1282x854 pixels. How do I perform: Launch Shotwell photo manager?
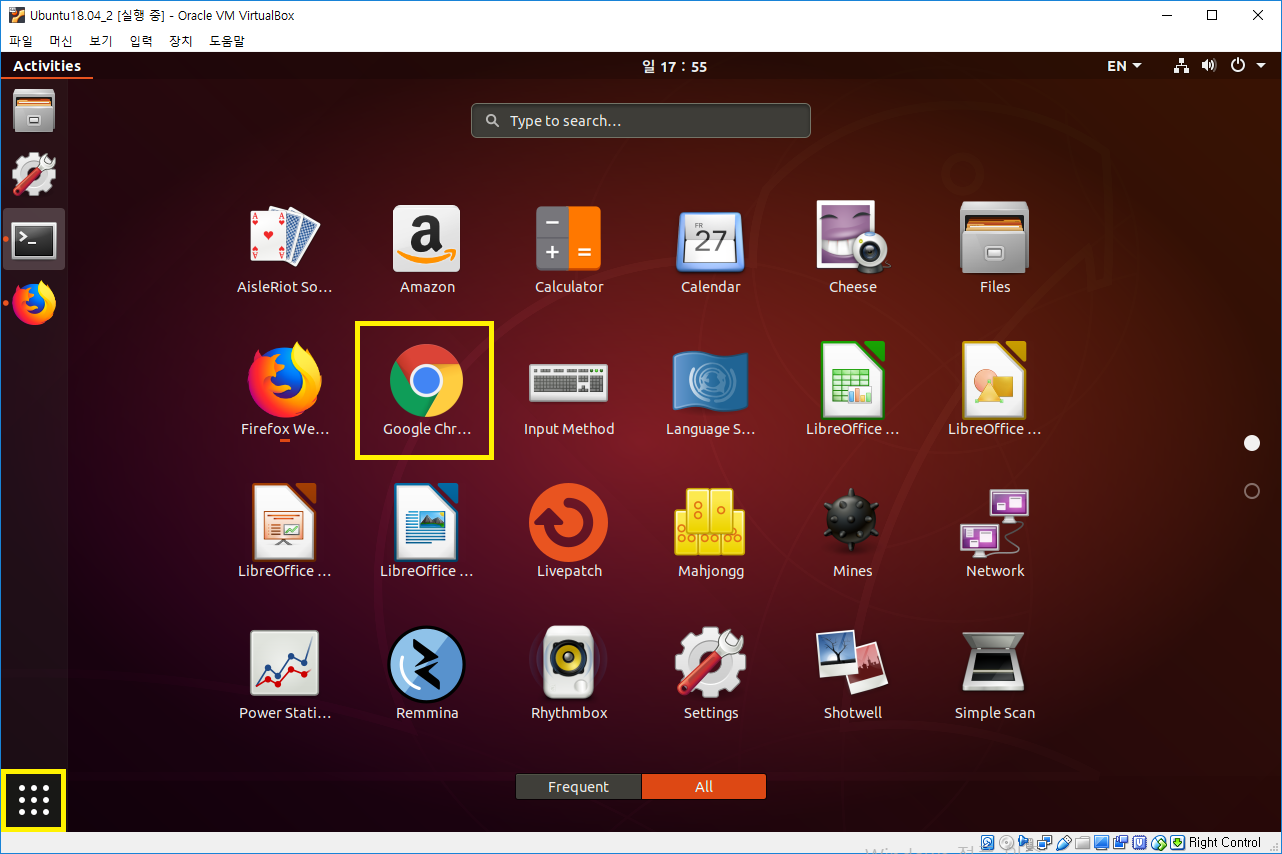tap(853, 676)
